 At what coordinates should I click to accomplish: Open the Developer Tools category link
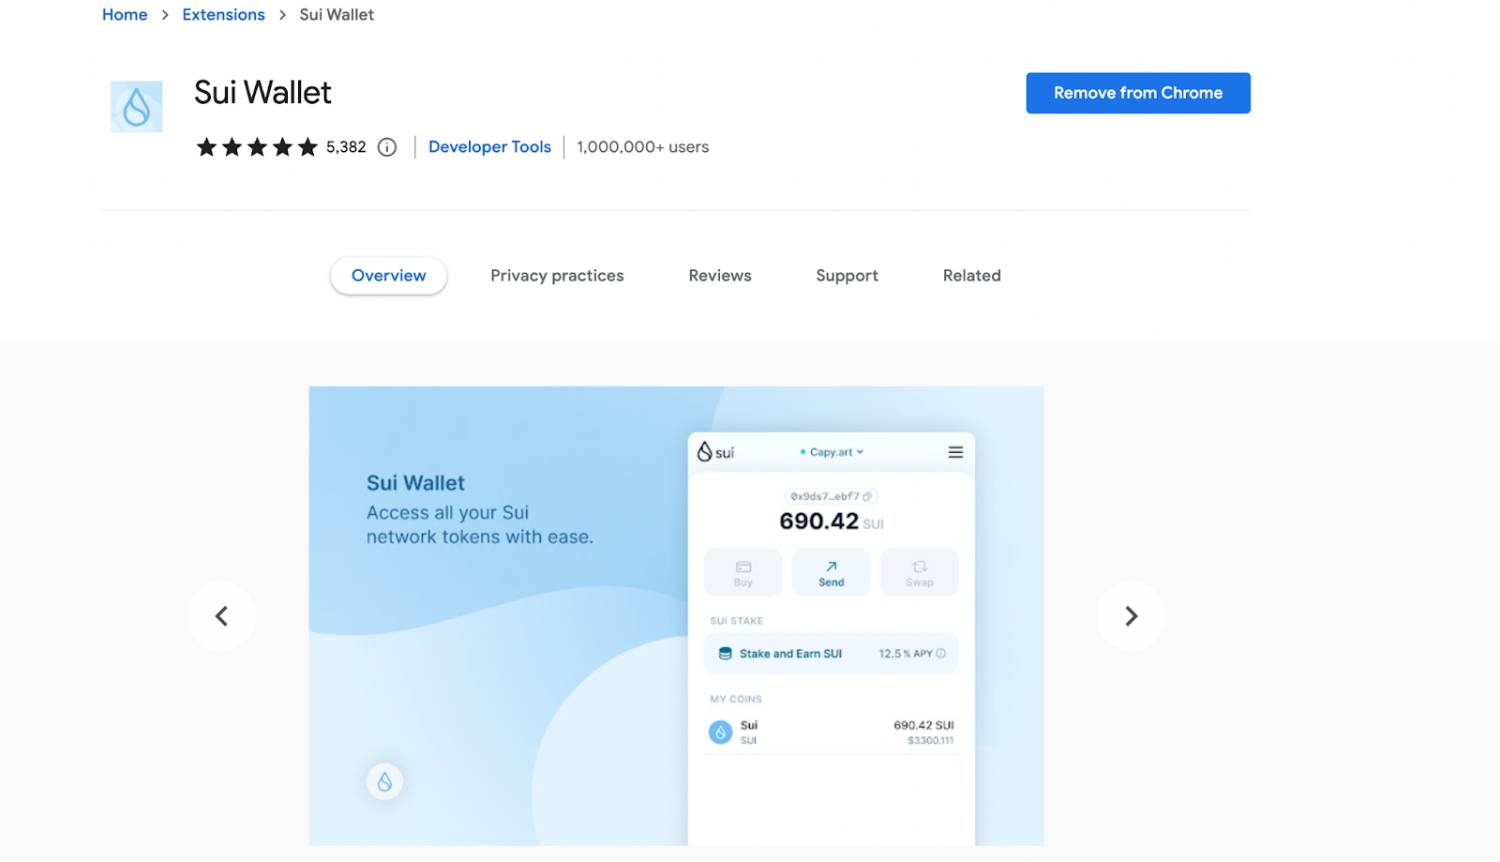[490, 147]
